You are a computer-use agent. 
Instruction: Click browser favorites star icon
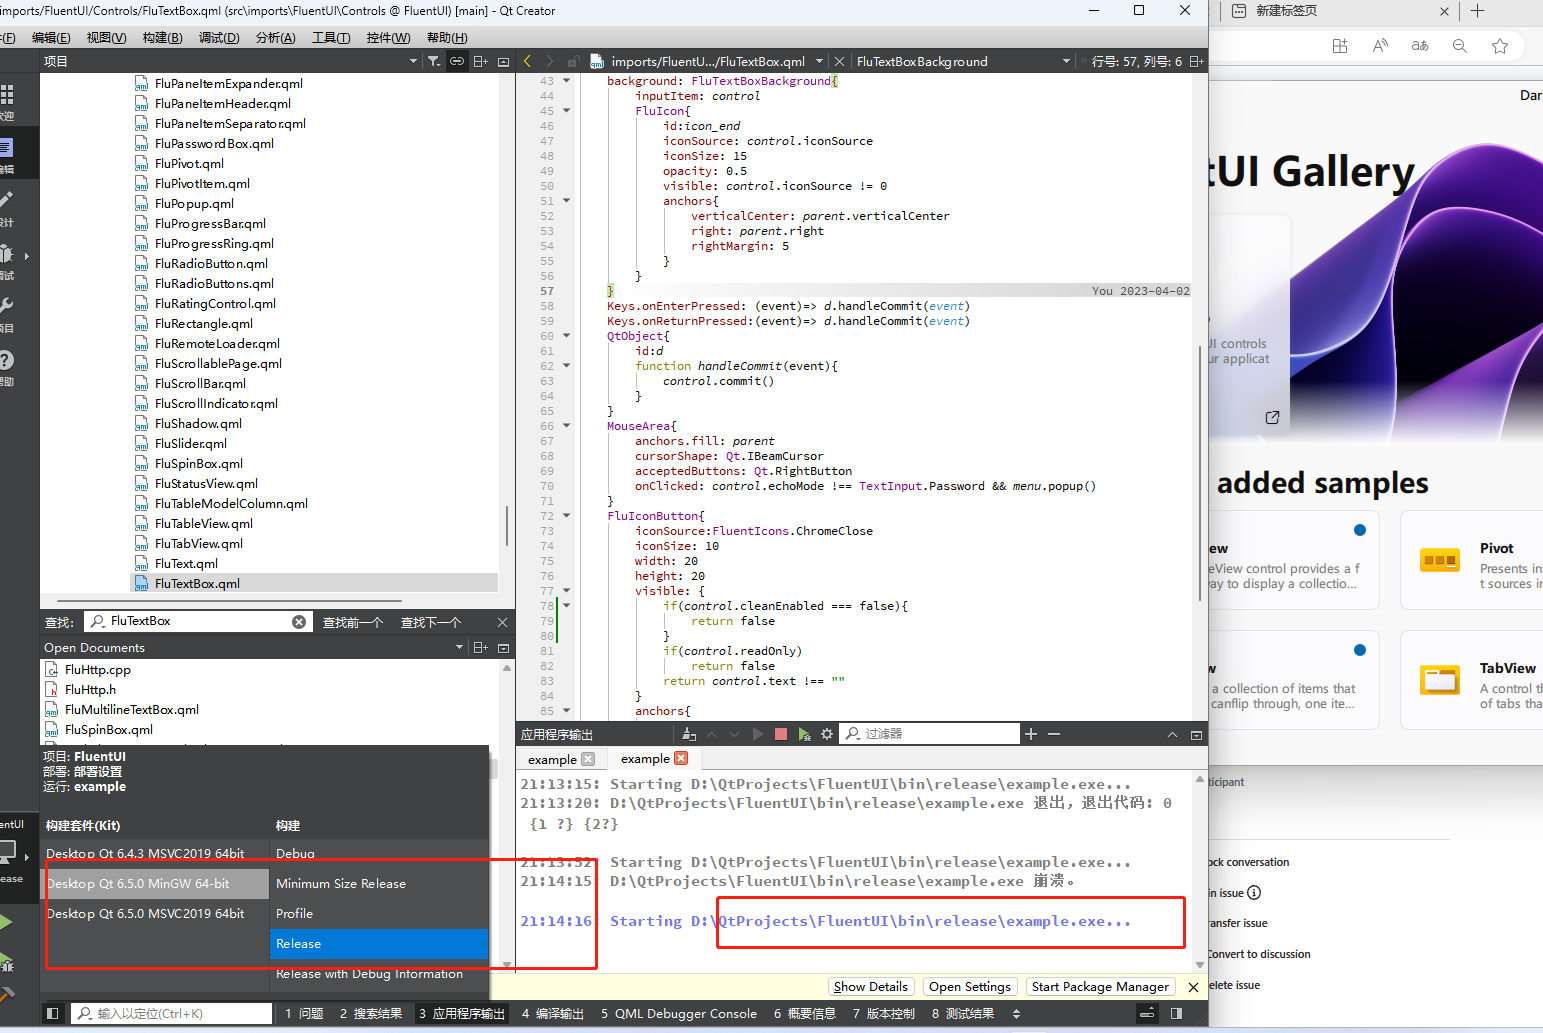pos(1500,46)
